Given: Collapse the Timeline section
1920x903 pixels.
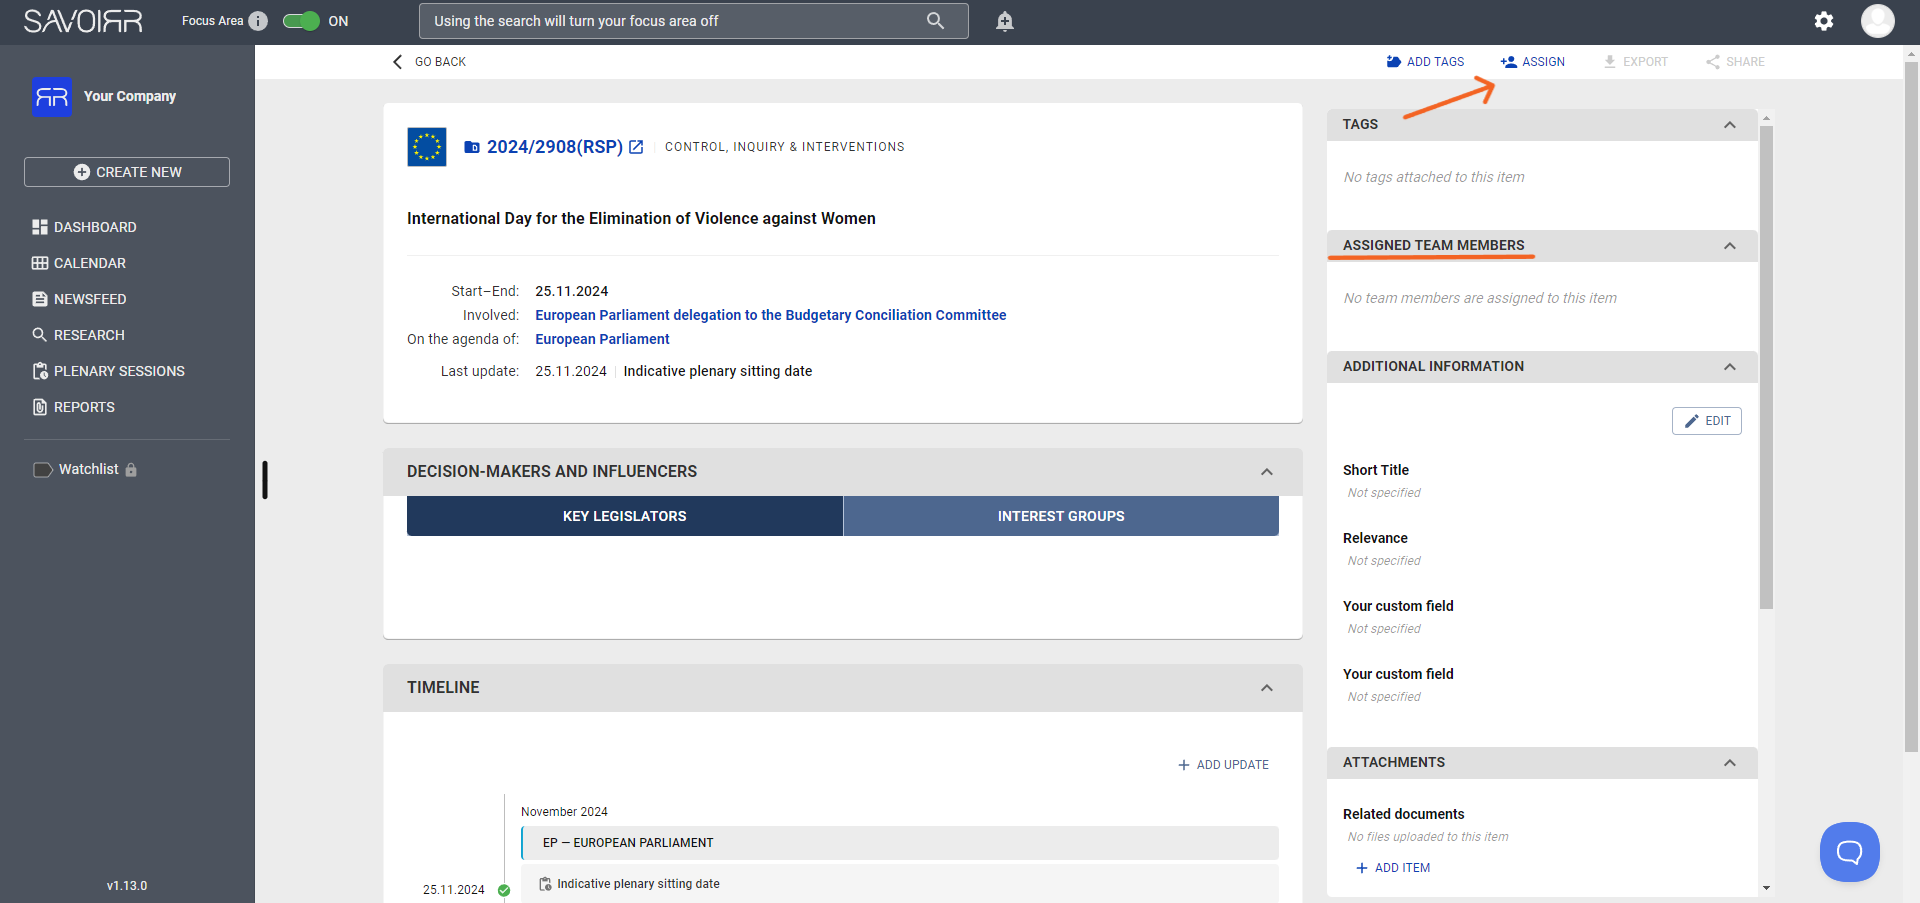Looking at the screenshot, I should click(x=1267, y=688).
